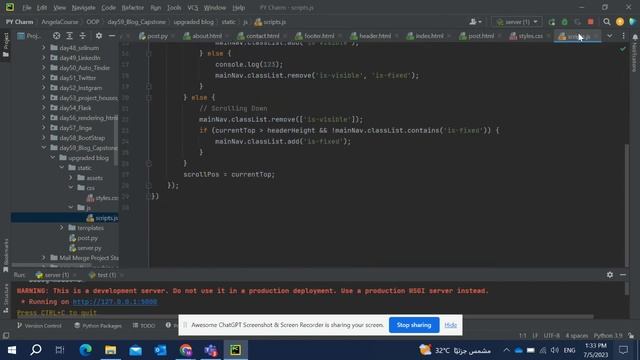
Task: Open File Explorer from taskbar
Action: (x=110, y=350)
